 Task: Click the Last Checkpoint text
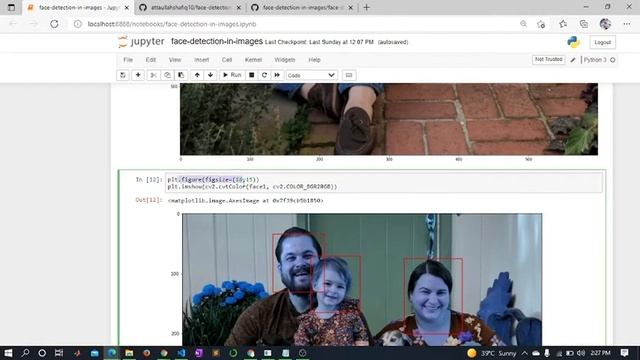pos(319,42)
